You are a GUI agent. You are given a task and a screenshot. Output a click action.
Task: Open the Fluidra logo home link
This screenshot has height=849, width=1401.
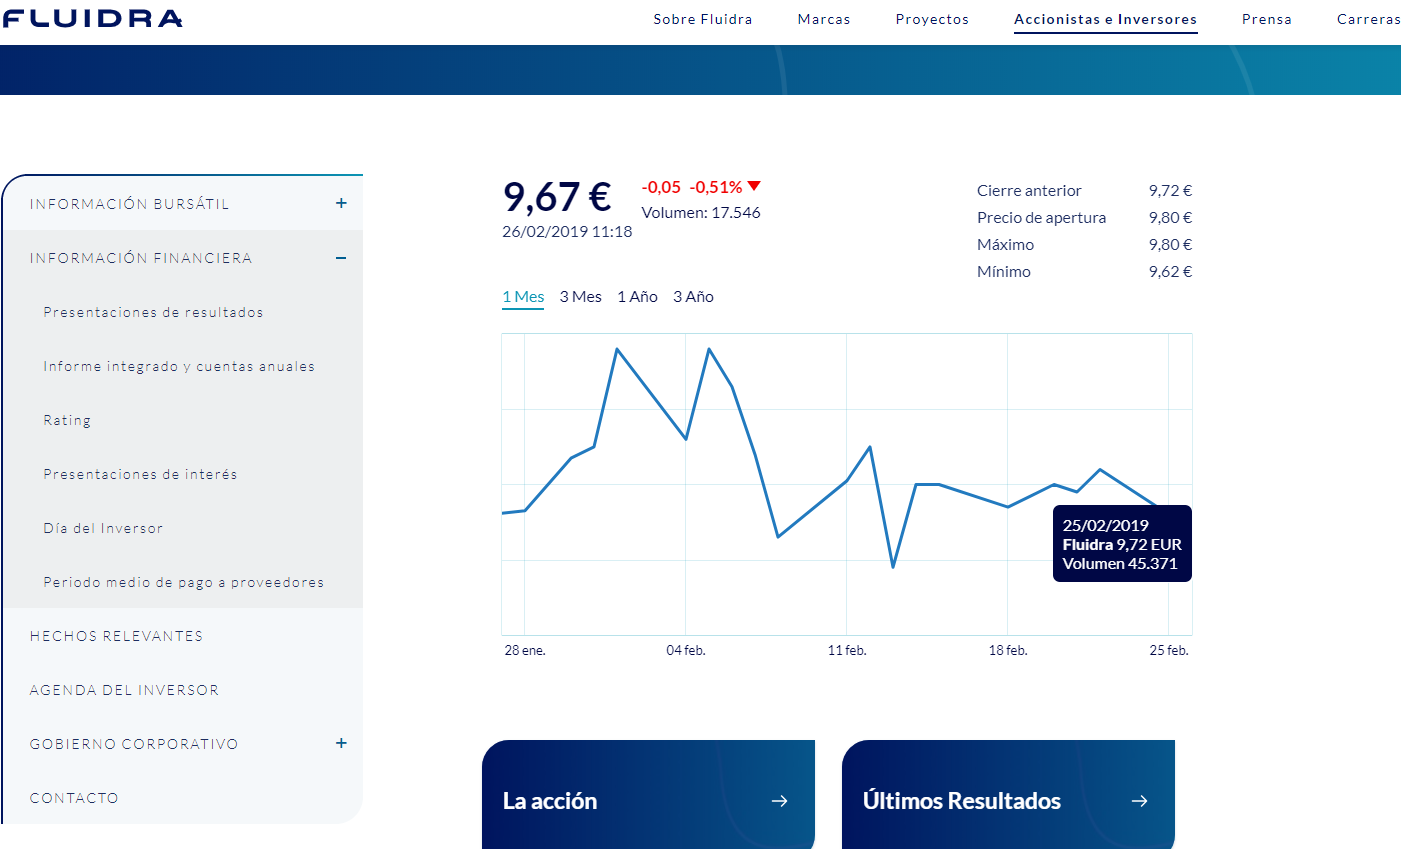pos(92,19)
